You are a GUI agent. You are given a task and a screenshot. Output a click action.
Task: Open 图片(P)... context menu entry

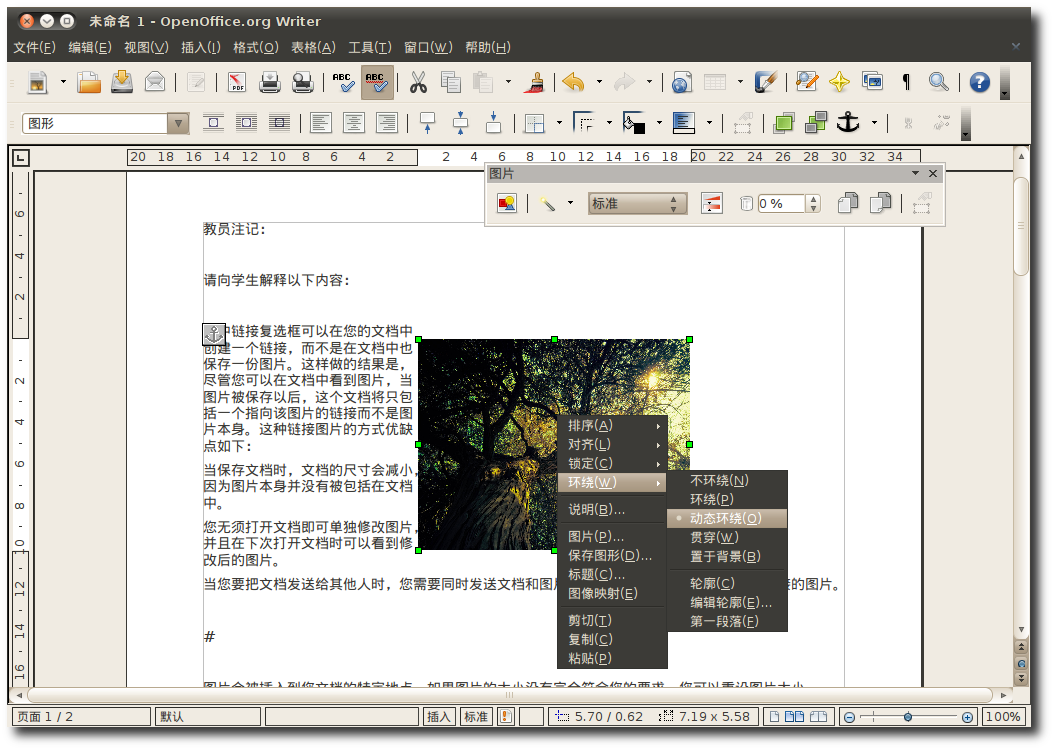(x=612, y=536)
